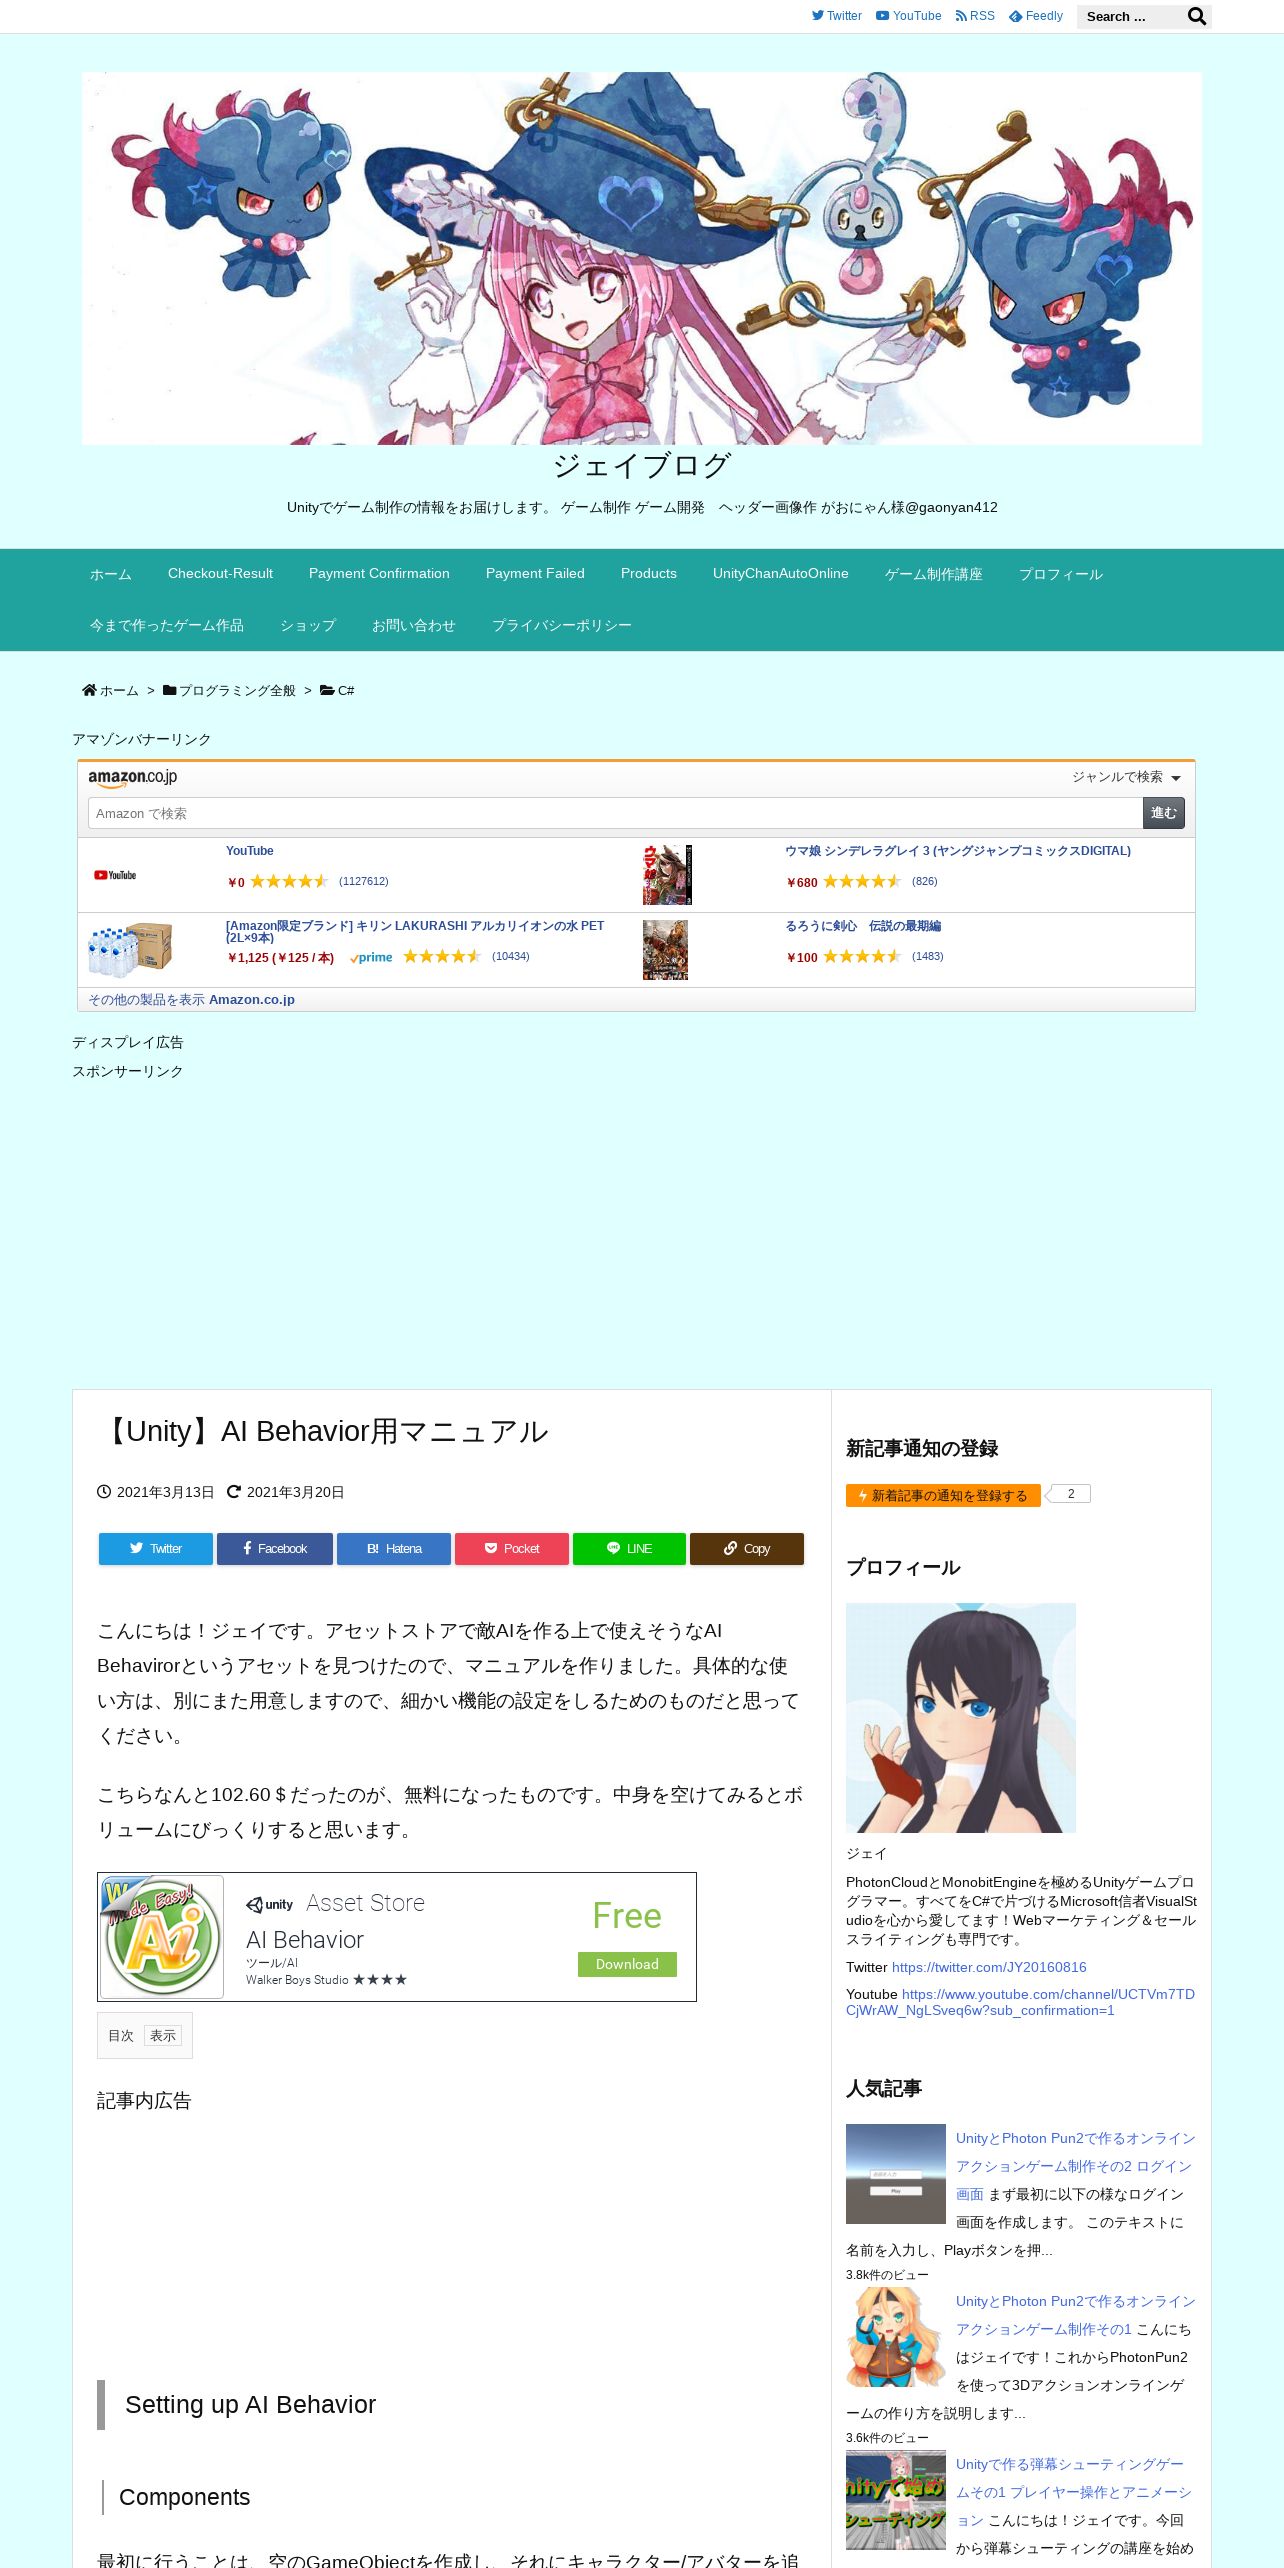Click the AI Behavior asset icon
The image size is (1284, 2568).
pos(162,1937)
